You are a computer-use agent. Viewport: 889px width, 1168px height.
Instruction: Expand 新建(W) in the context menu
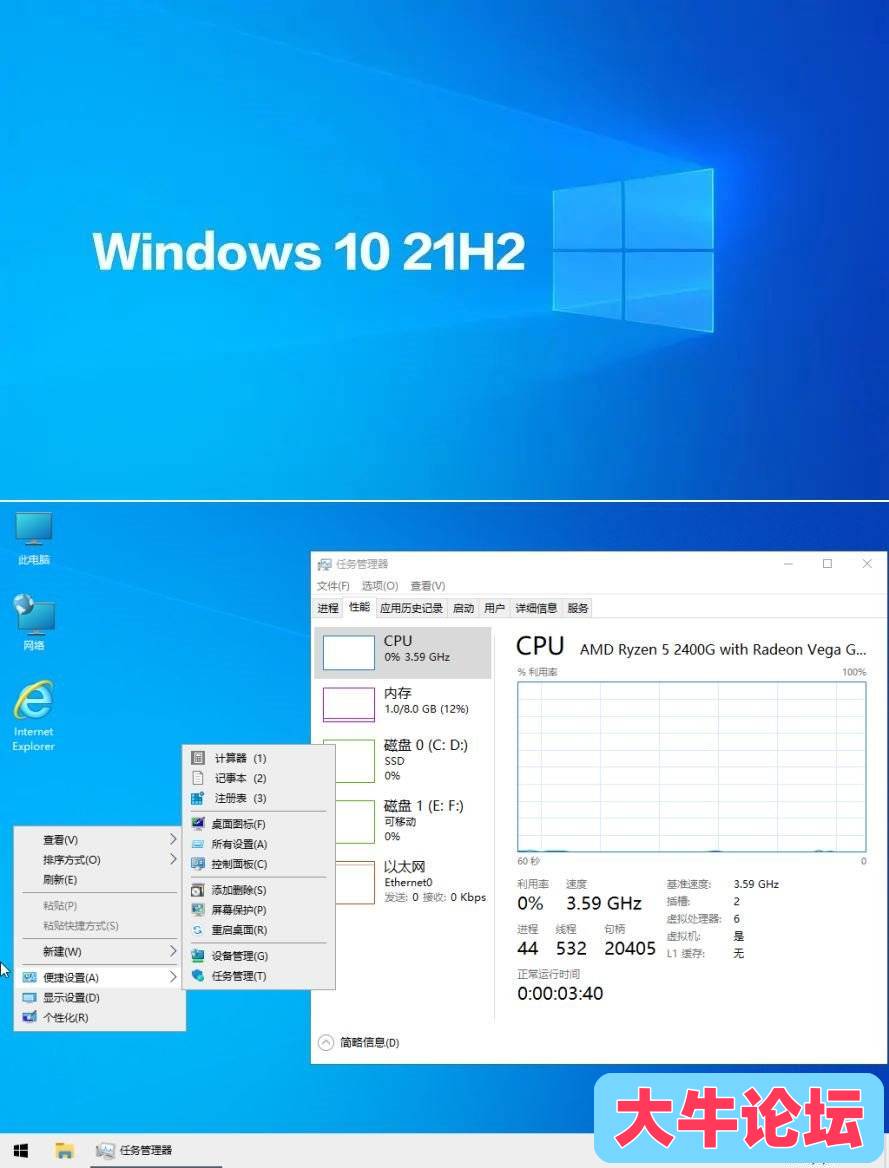[99, 951]
